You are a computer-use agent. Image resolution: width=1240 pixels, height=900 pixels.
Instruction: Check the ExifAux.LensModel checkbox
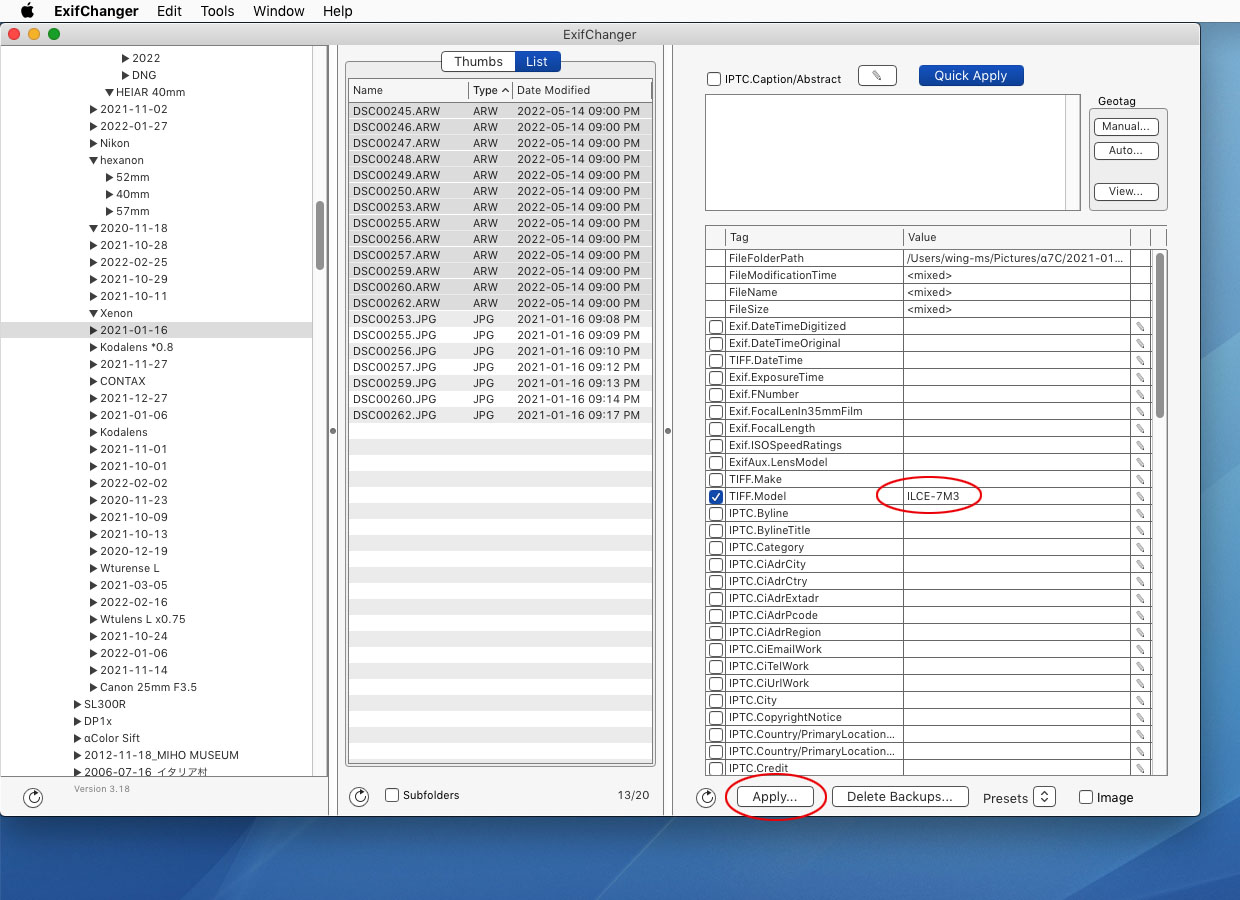716,463
